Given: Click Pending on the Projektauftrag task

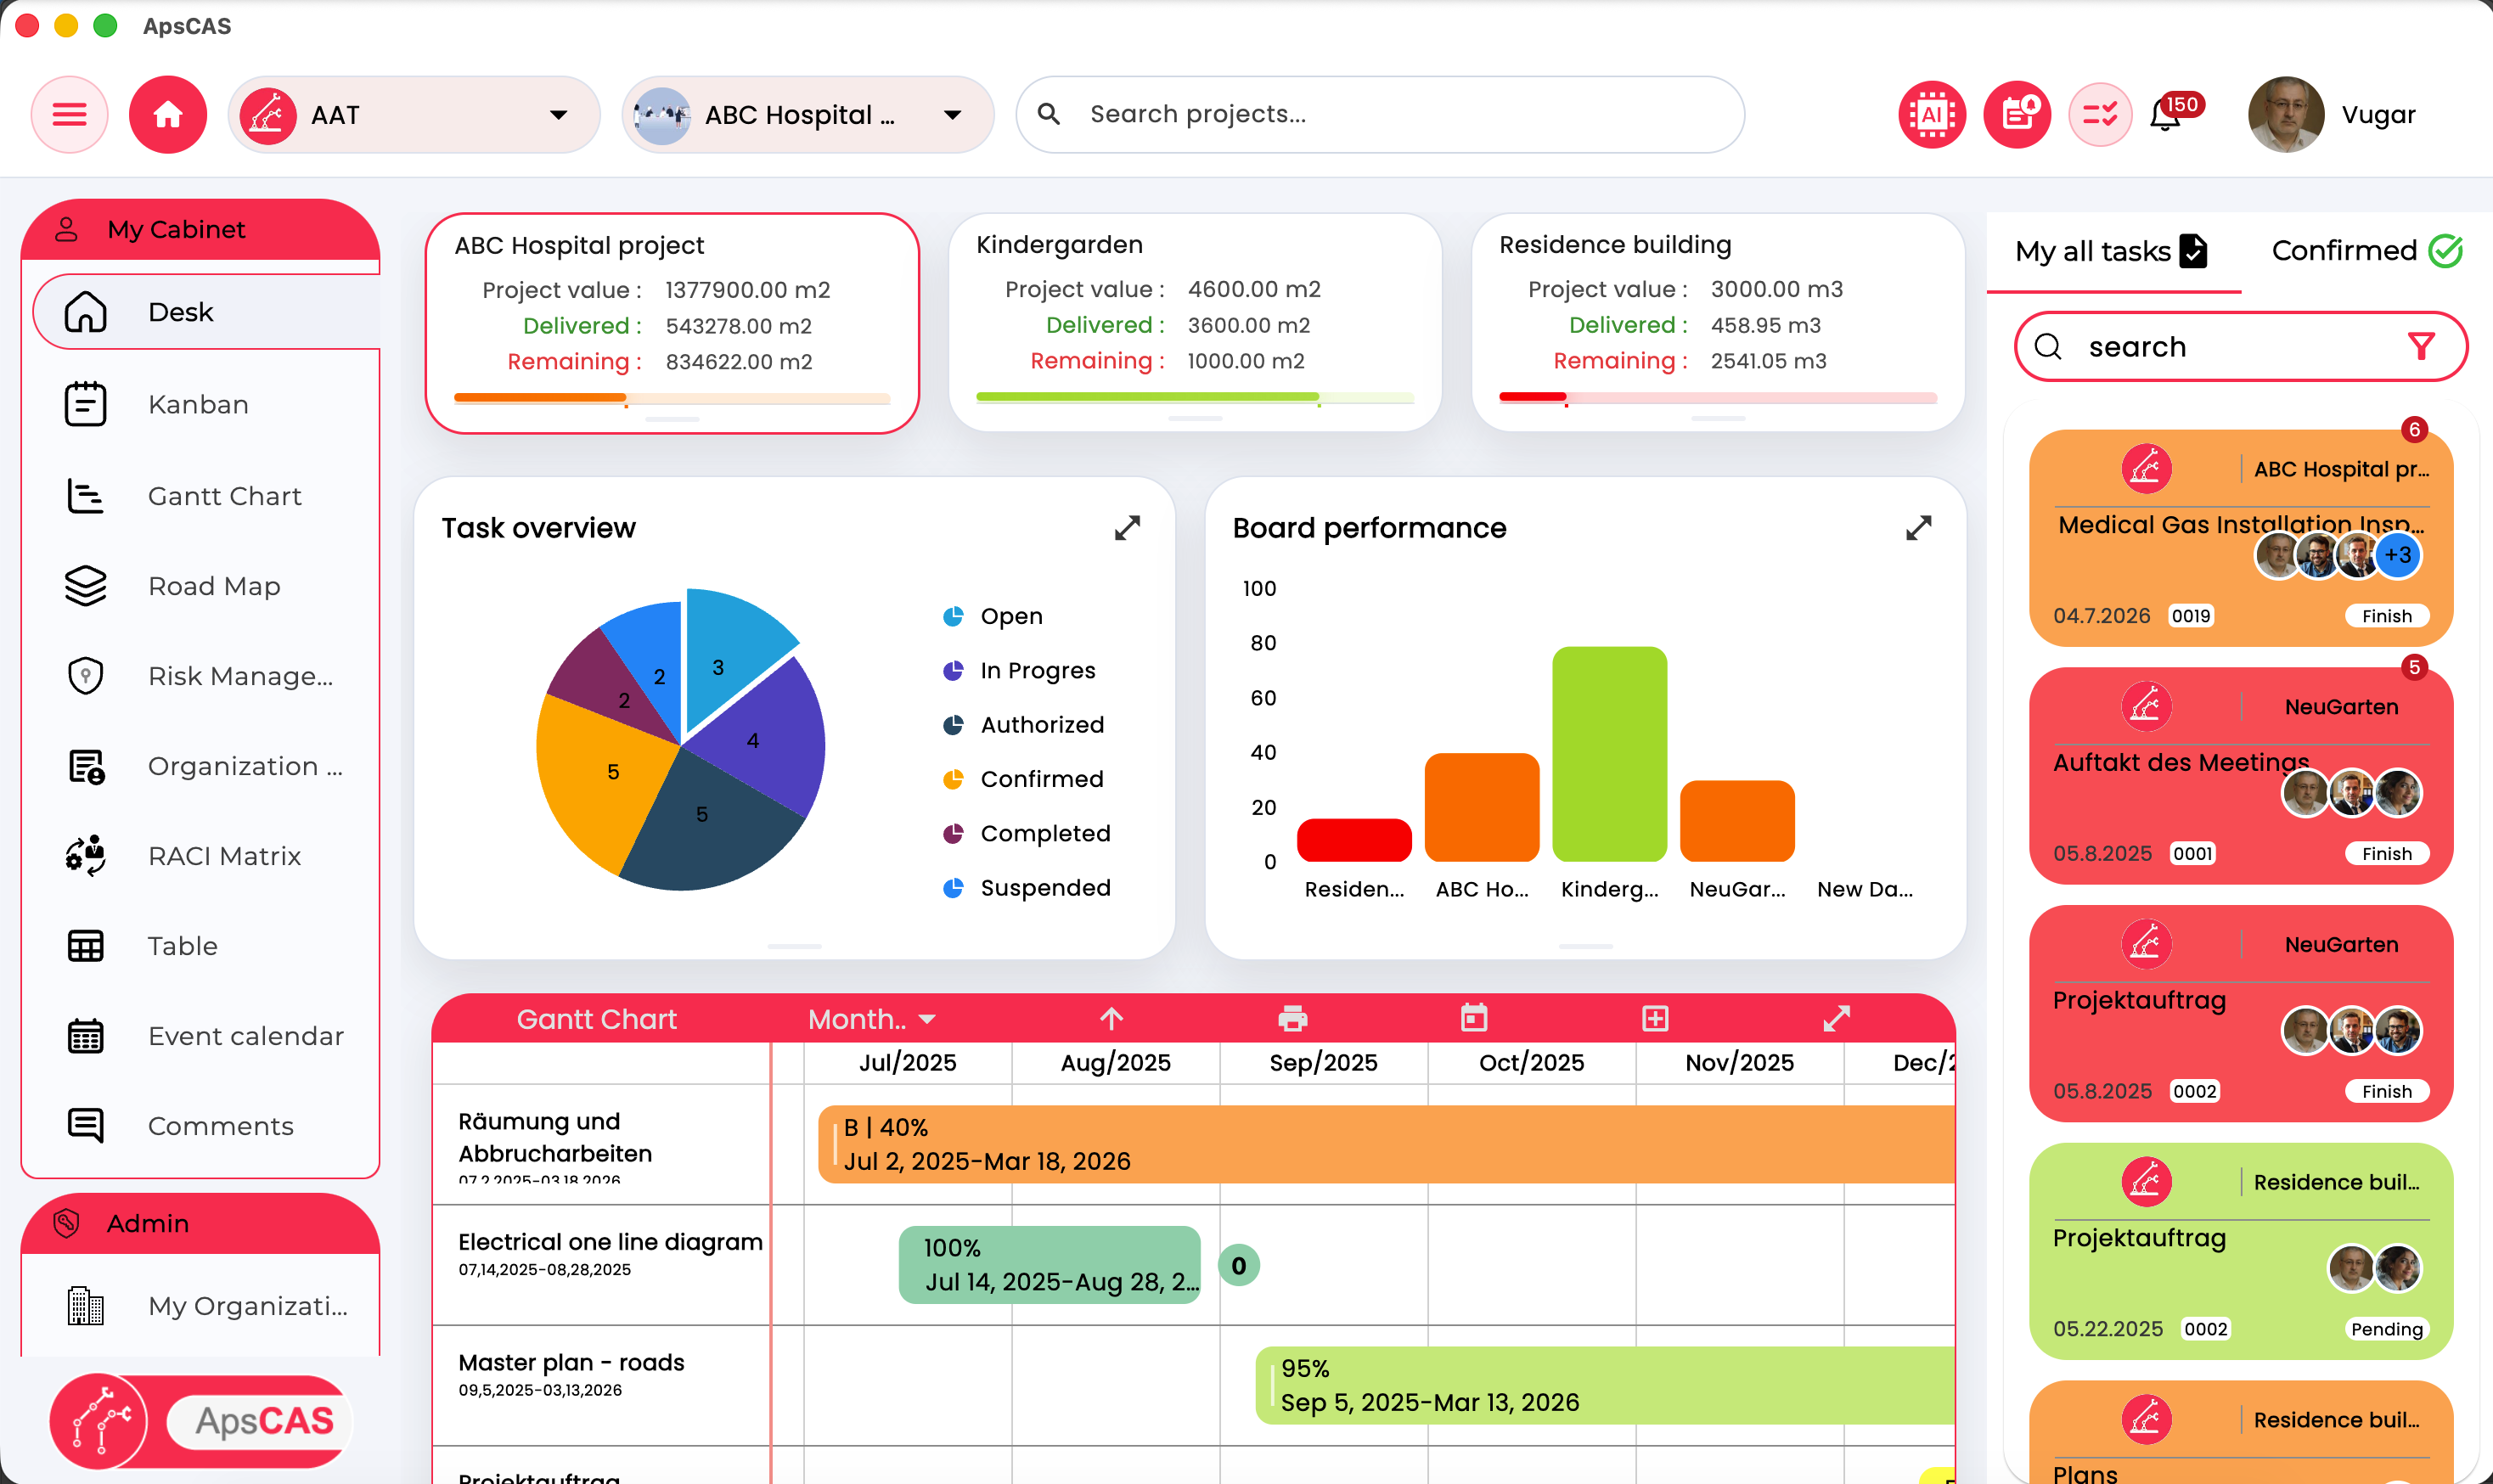Looking at the screenshot, I should (x=2385, y=1328).
